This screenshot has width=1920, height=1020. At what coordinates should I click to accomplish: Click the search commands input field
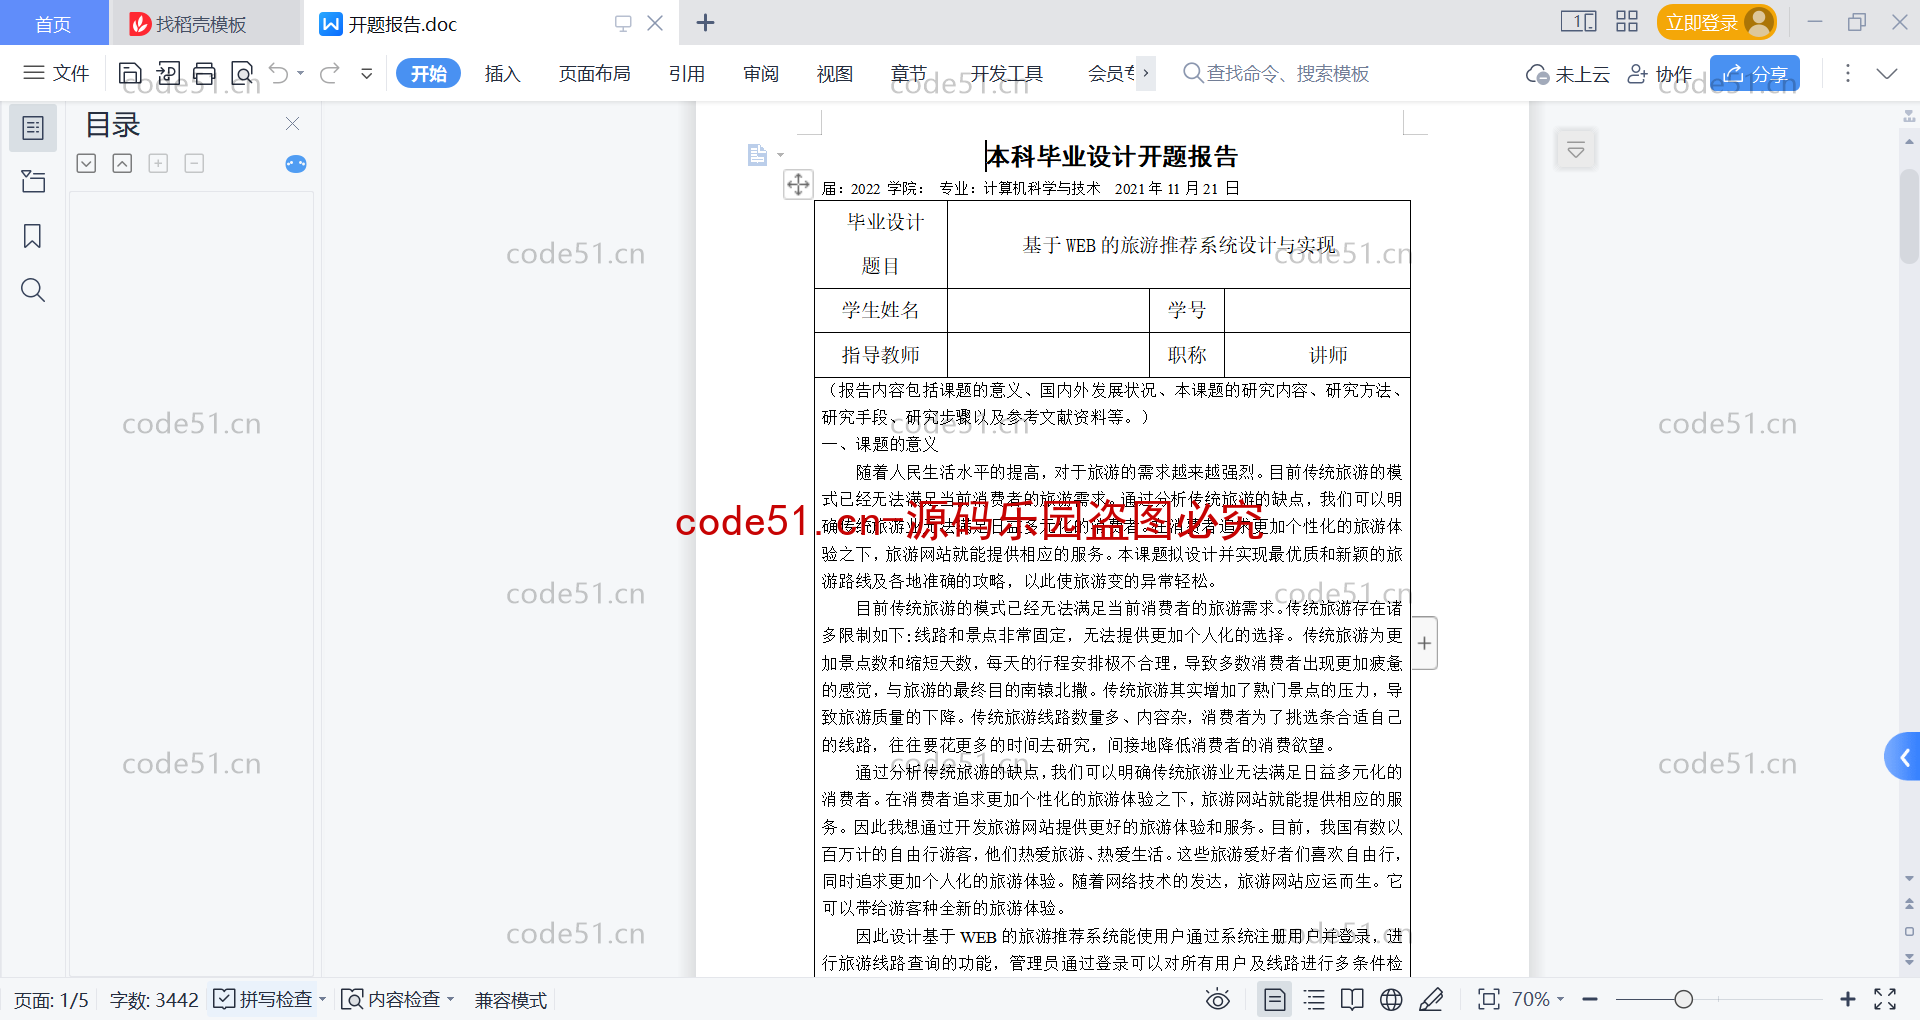(1277, 73)
